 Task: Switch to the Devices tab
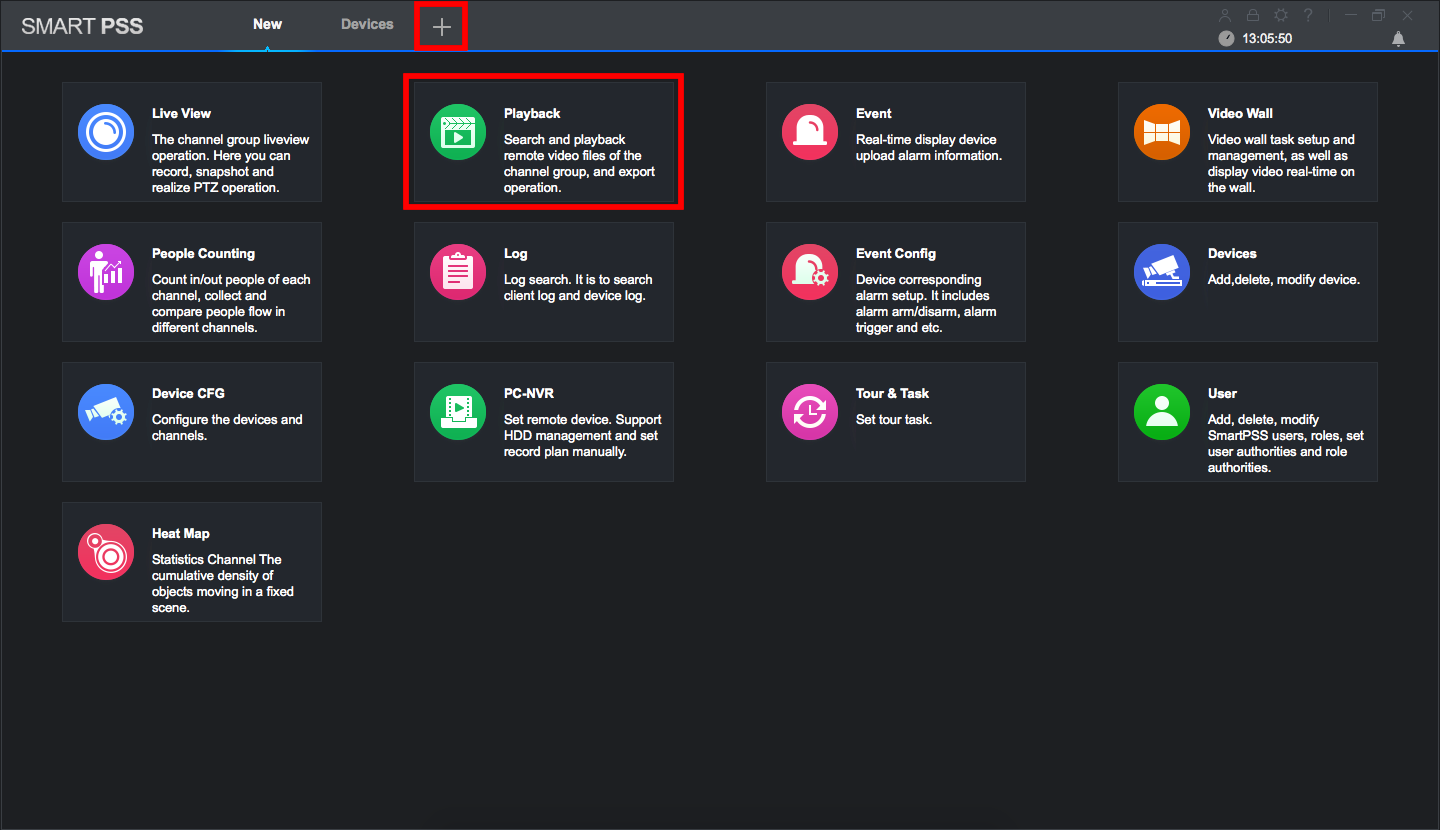coord(367,24)
